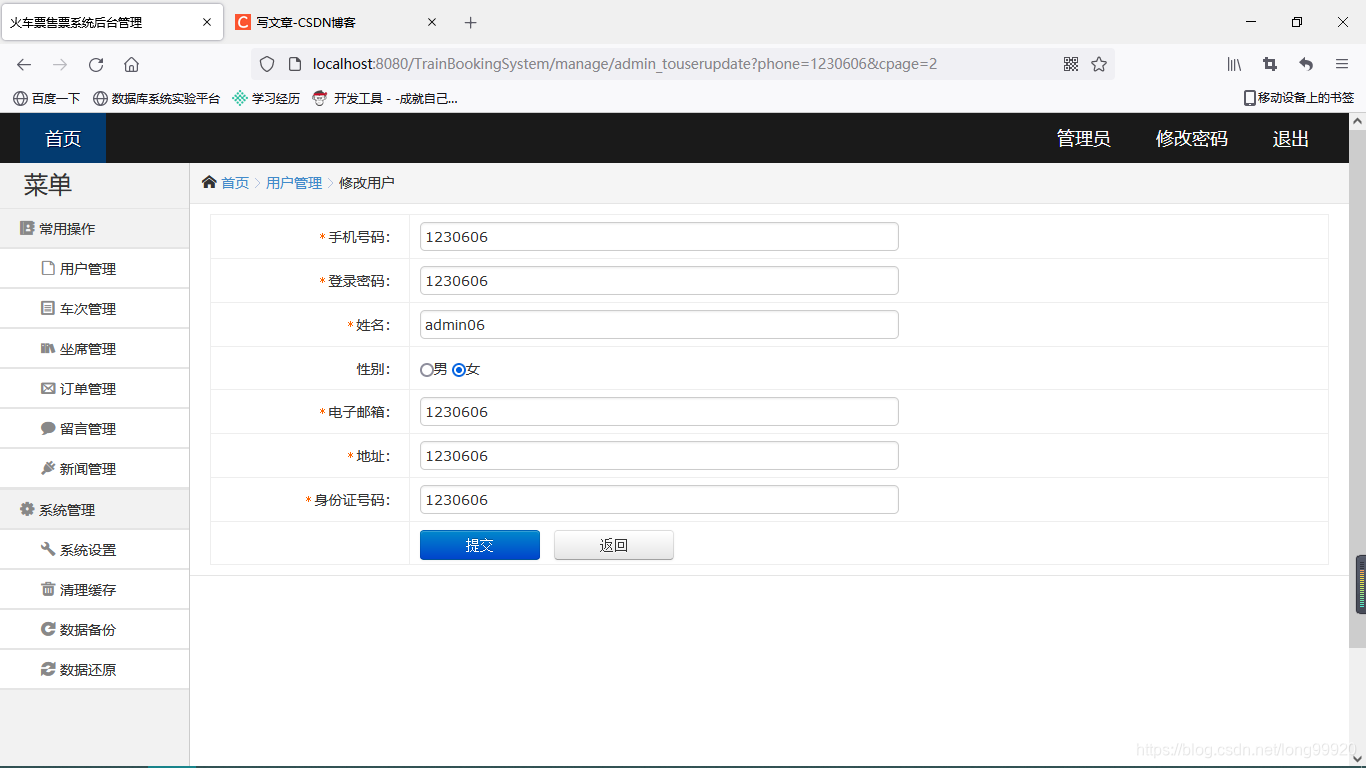1366x768 pixels.
Task: Click the page vertical scrollbar thumb
Action: (1357, 389)
